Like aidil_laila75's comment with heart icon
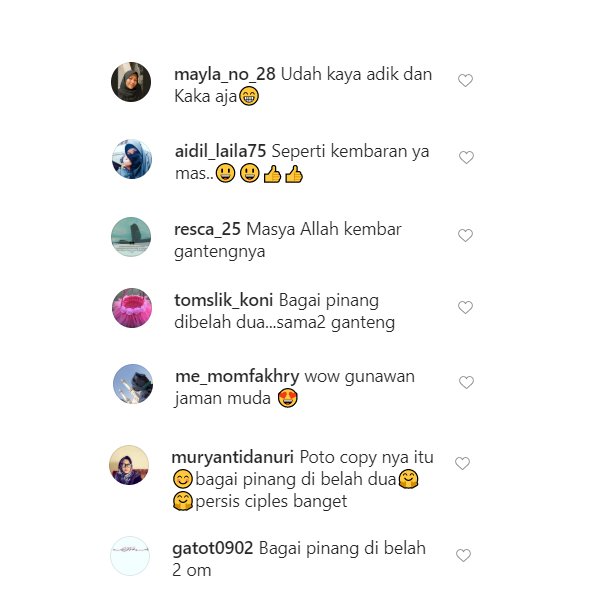The width and height of the screenshot is (610, 610). click(466, 158)
